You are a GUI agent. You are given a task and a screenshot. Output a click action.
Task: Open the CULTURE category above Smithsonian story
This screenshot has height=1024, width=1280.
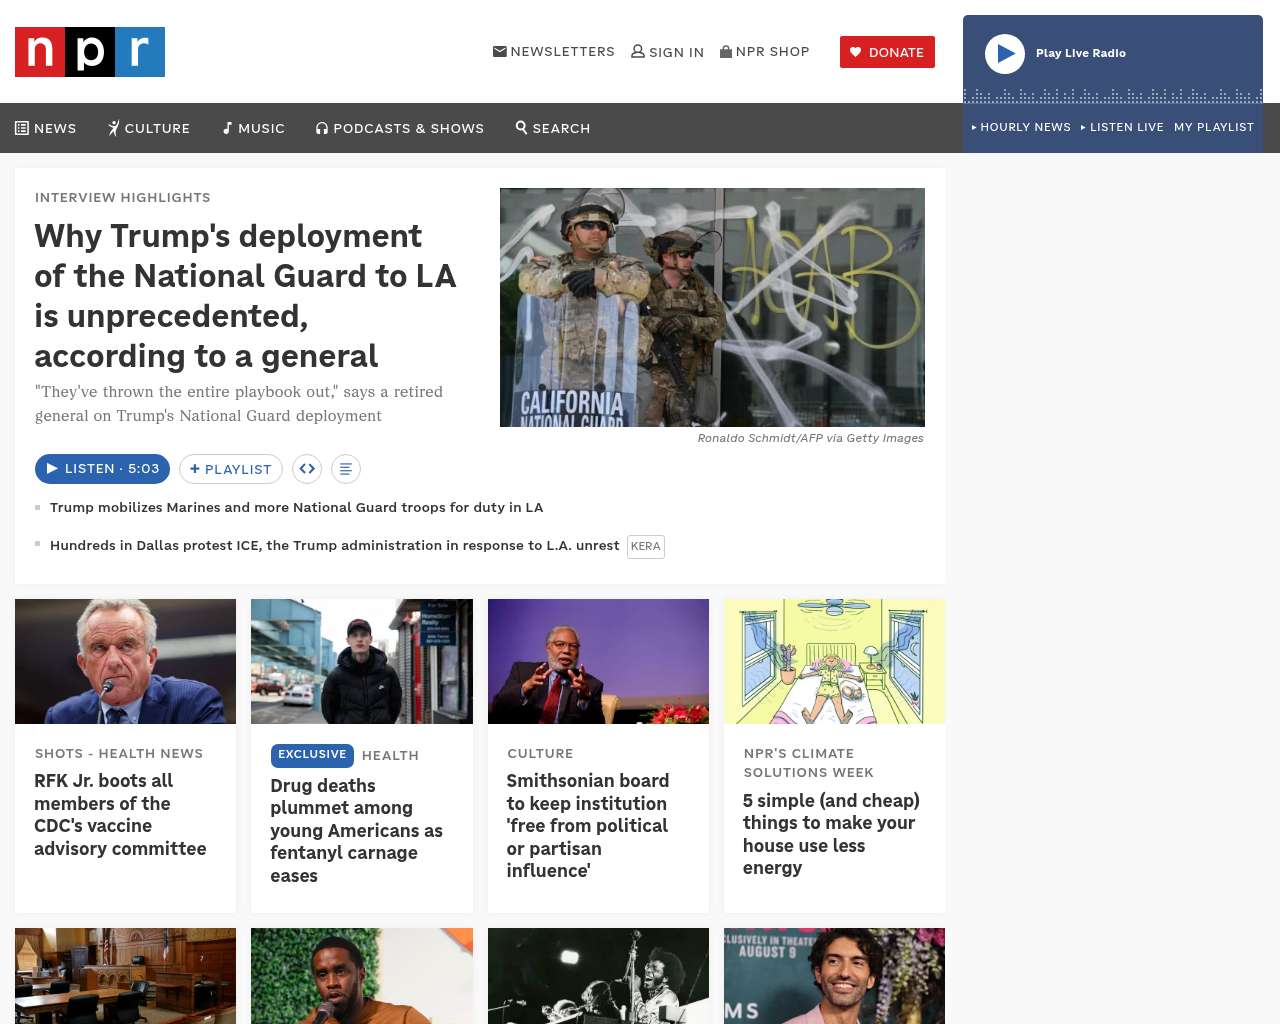pyautogui.click(x=540, y=753)
